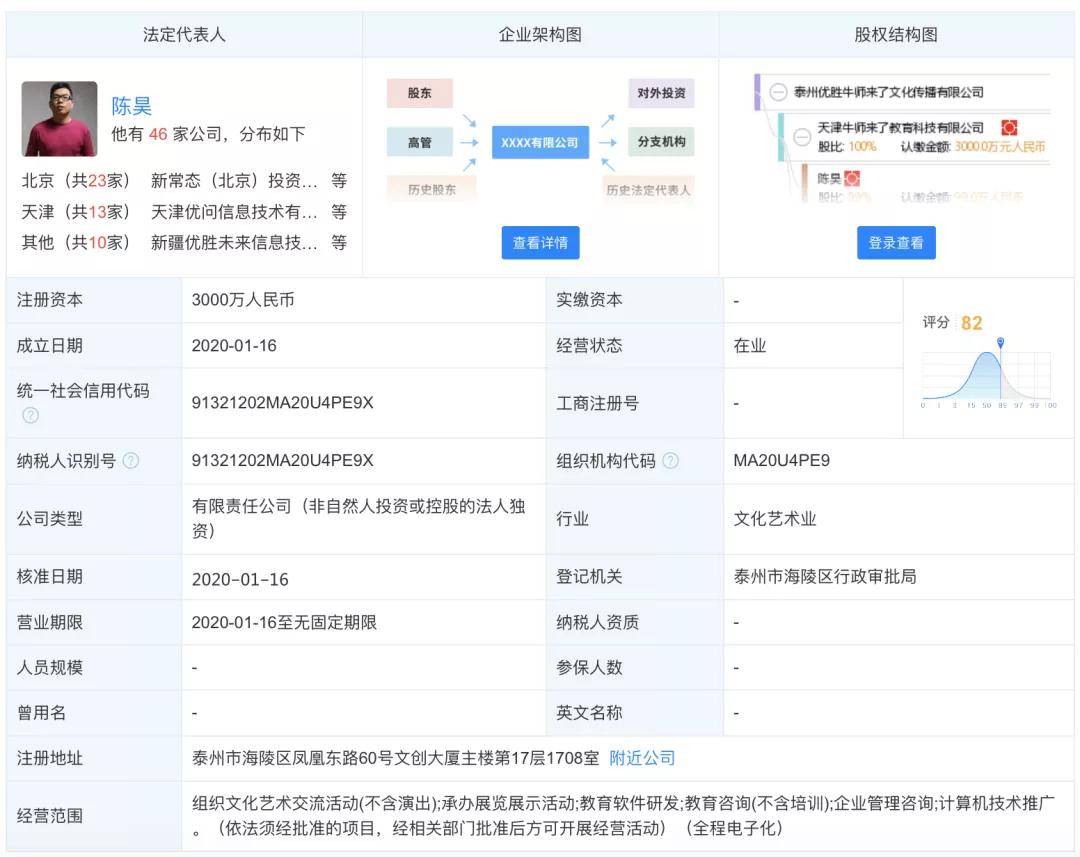Click the 登录查看 button

895,242
